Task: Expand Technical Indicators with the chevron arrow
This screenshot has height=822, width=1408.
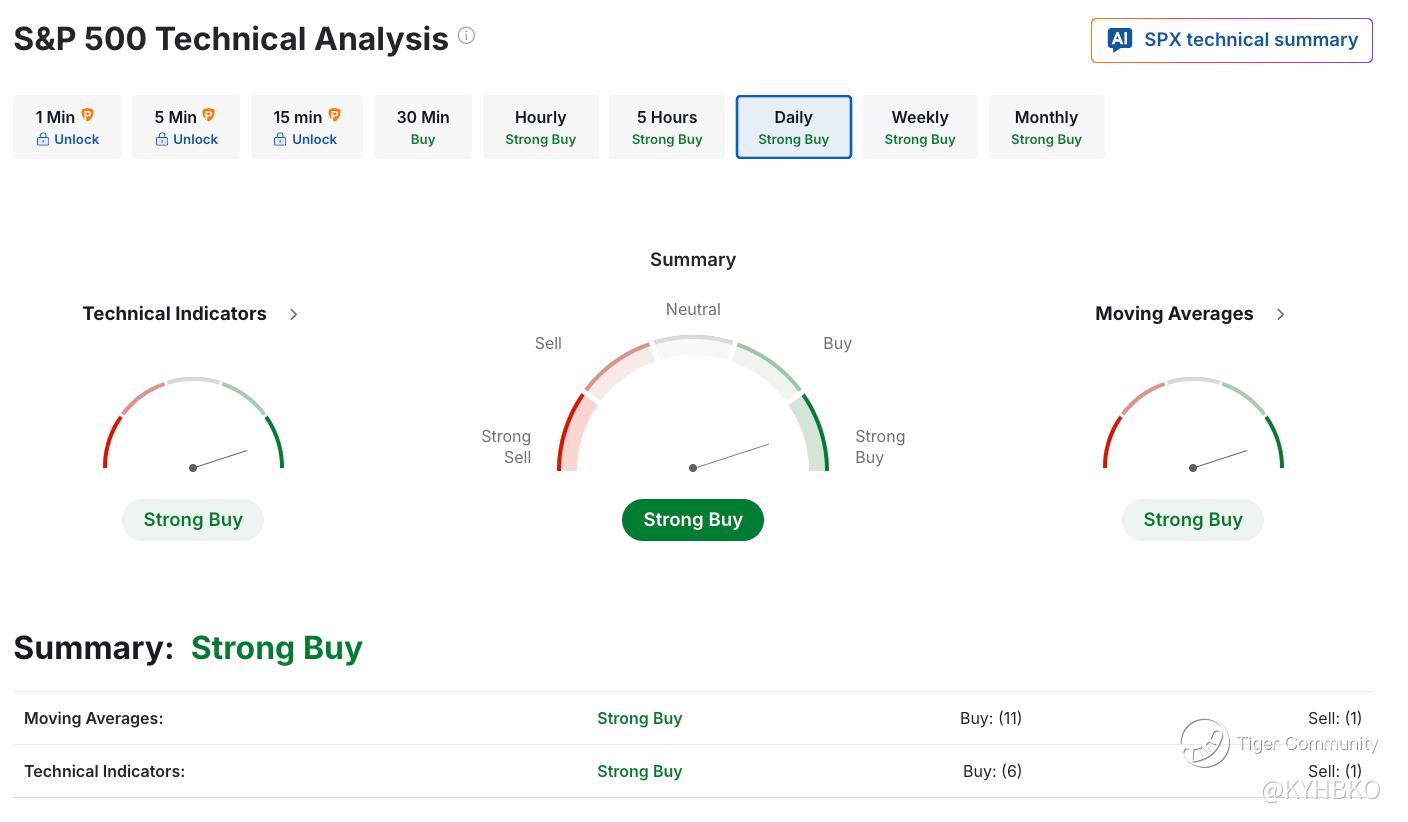Action: point(293,314)
